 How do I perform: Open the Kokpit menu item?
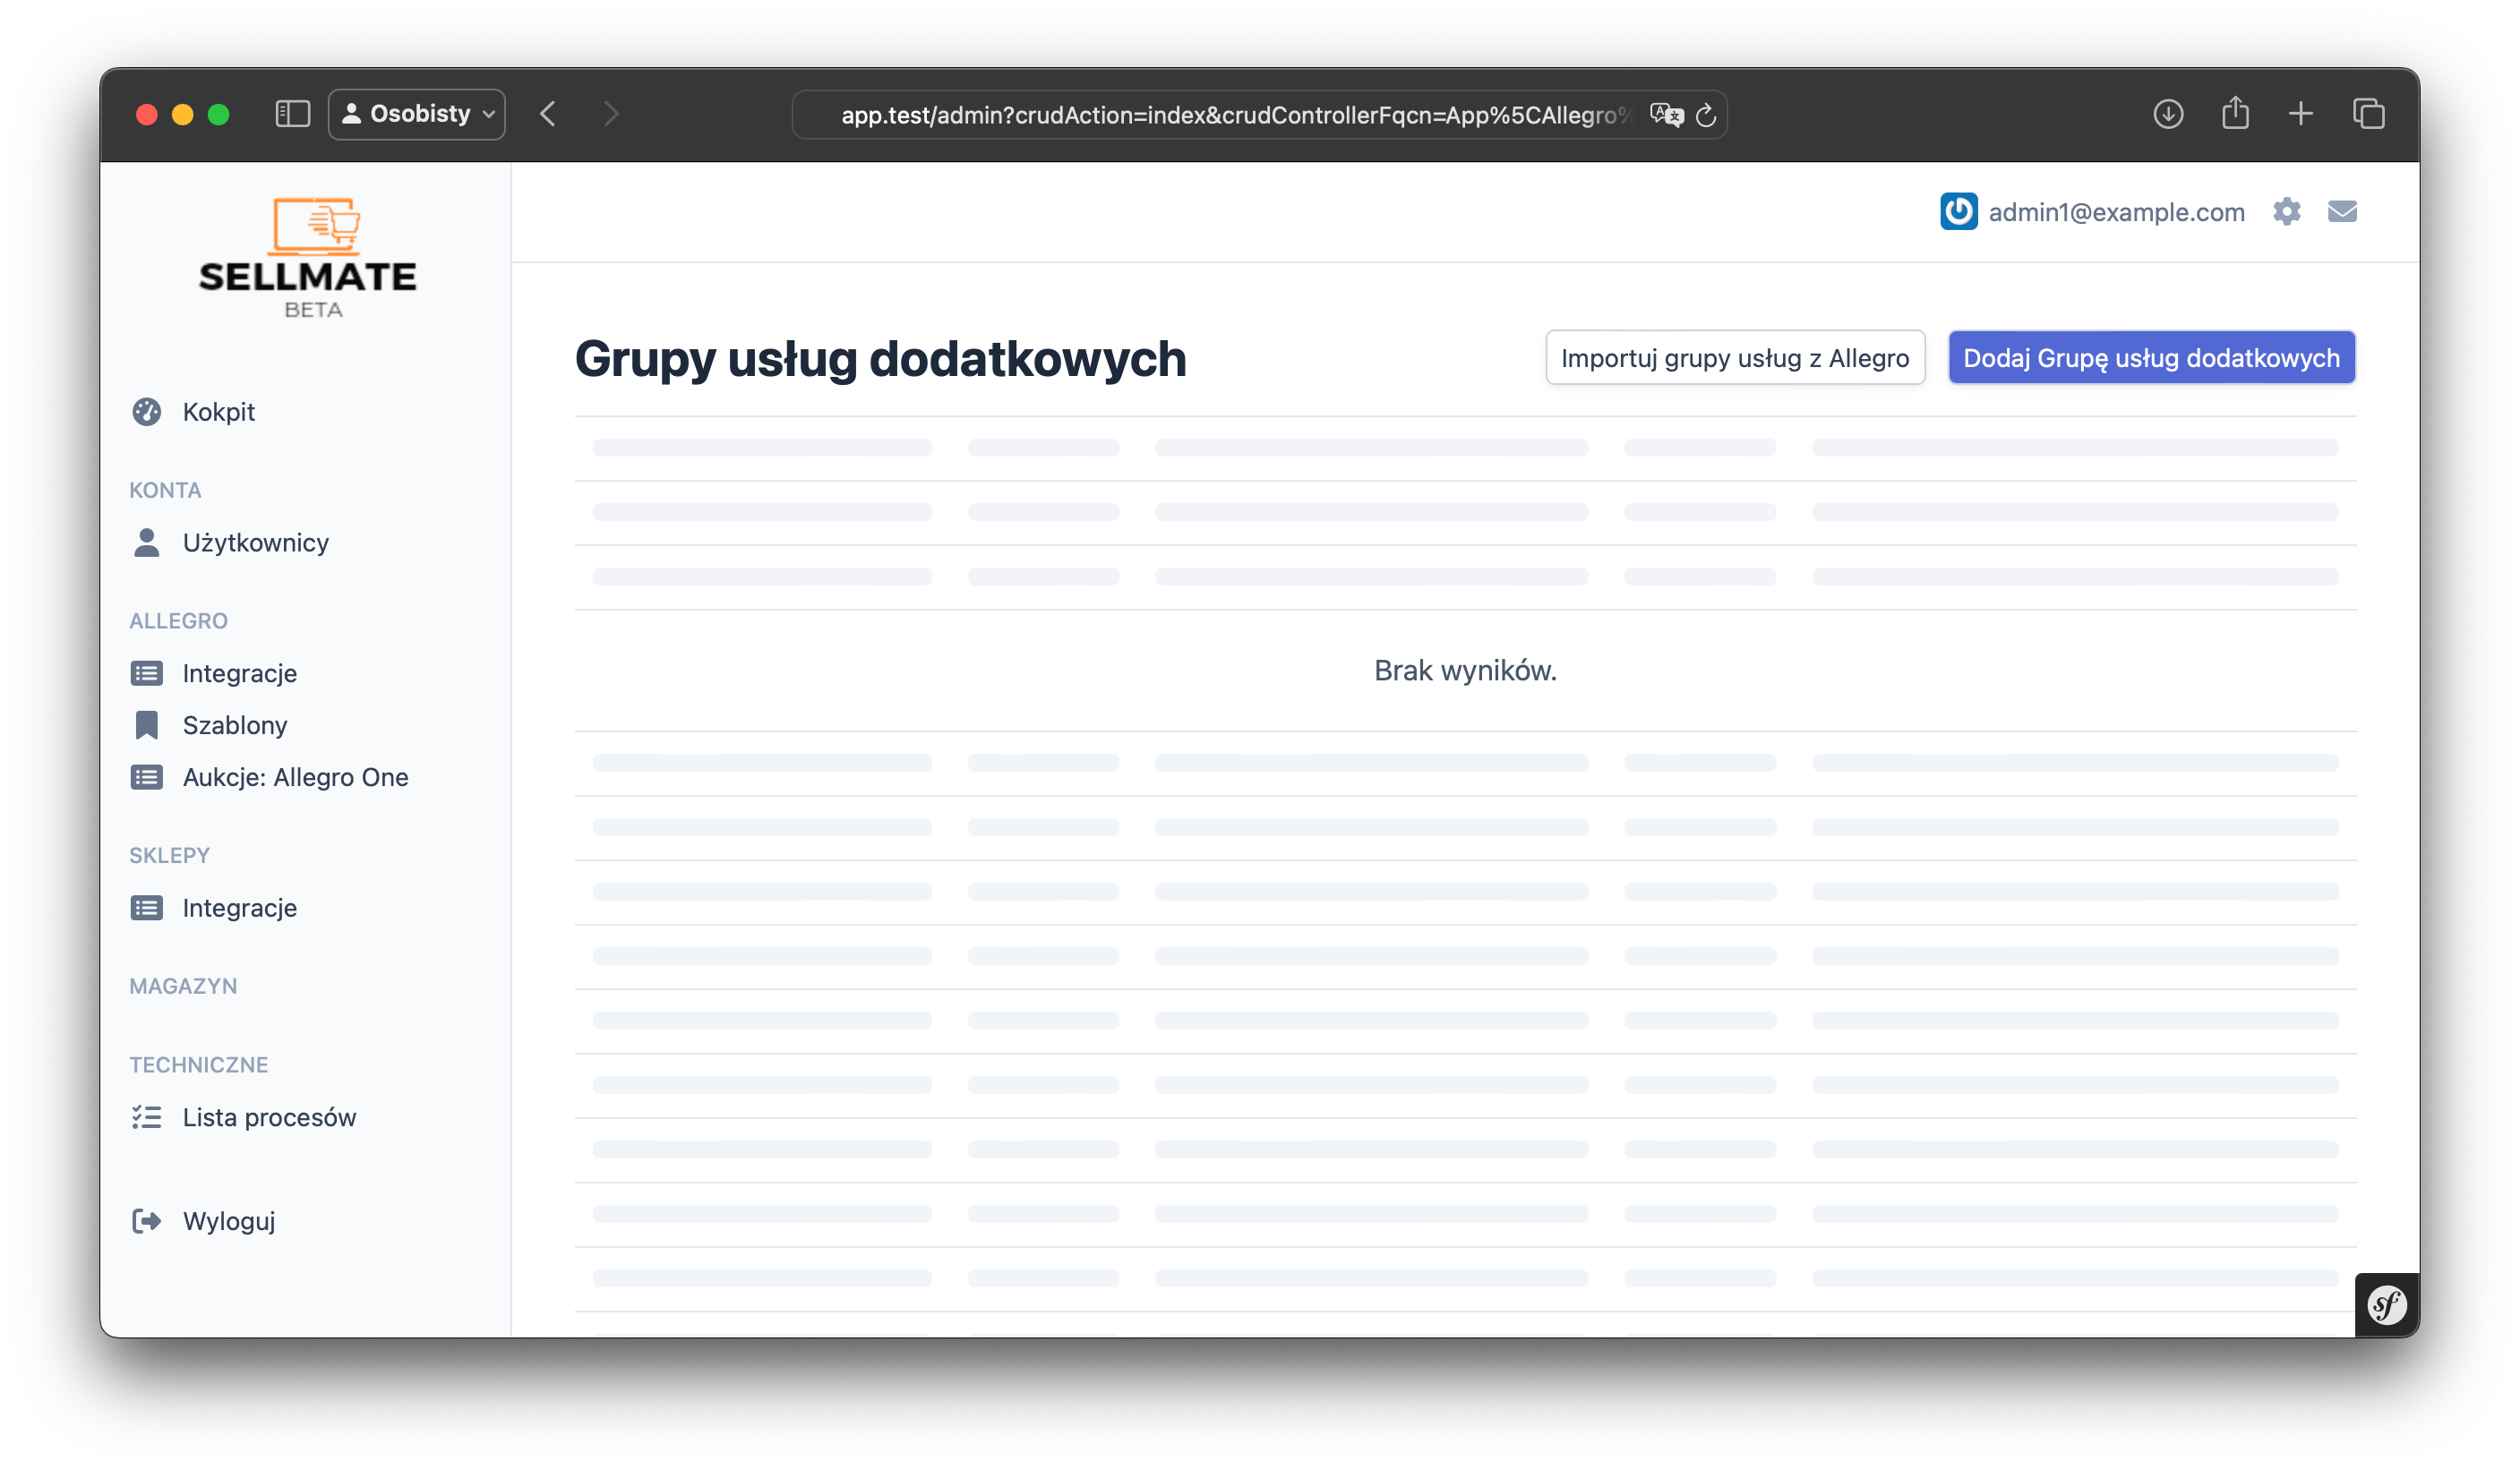218,412
